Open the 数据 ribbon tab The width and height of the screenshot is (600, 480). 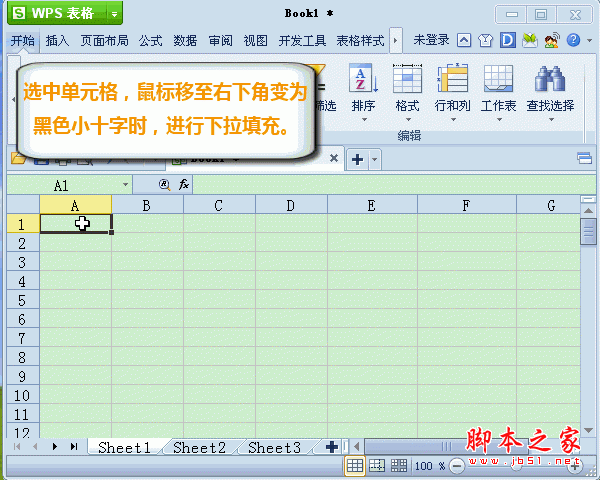[185, 40]
